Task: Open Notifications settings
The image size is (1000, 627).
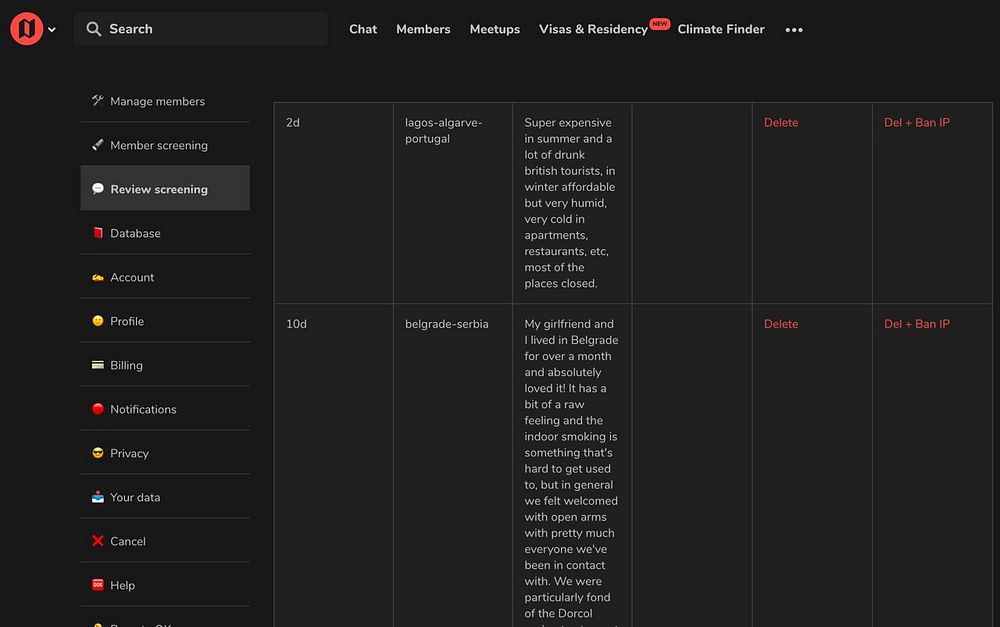Action: coord(165,409)
